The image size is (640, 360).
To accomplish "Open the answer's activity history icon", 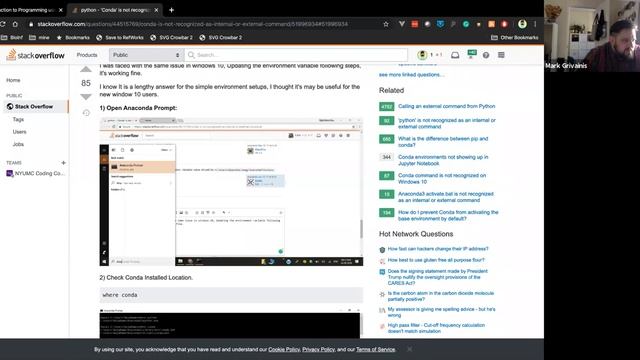I will [x=86, y=113].
